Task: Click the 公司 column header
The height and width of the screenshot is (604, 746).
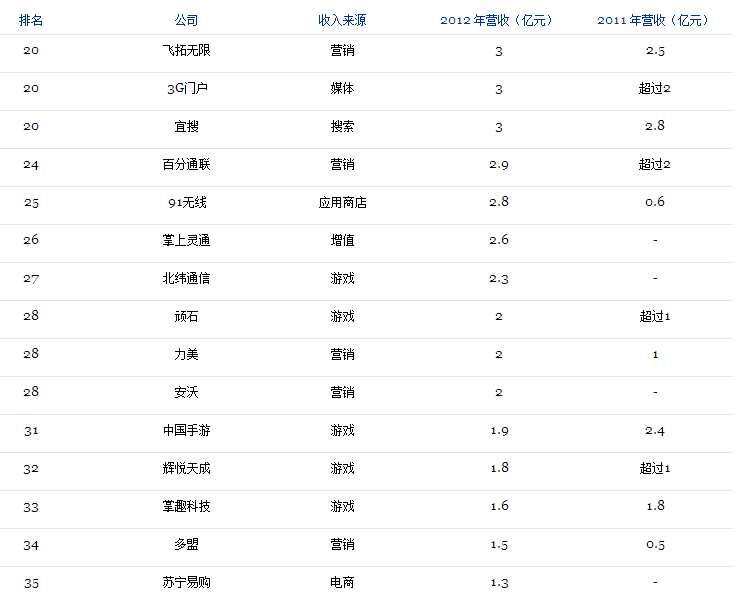Action: tap(186, 20)
